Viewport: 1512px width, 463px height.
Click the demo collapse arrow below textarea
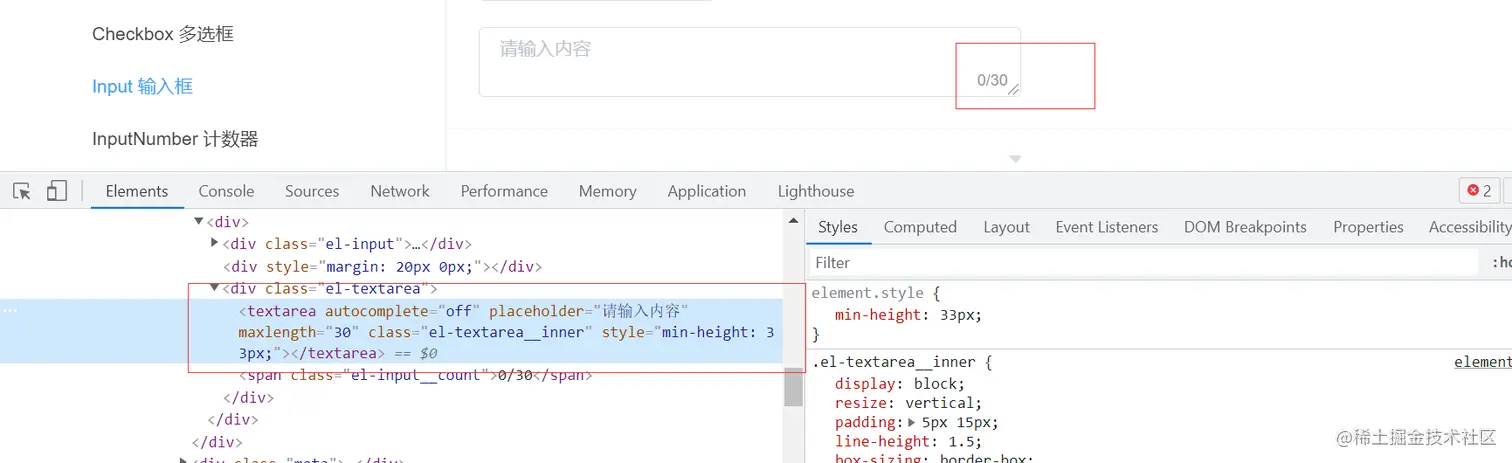point(1015,159)
